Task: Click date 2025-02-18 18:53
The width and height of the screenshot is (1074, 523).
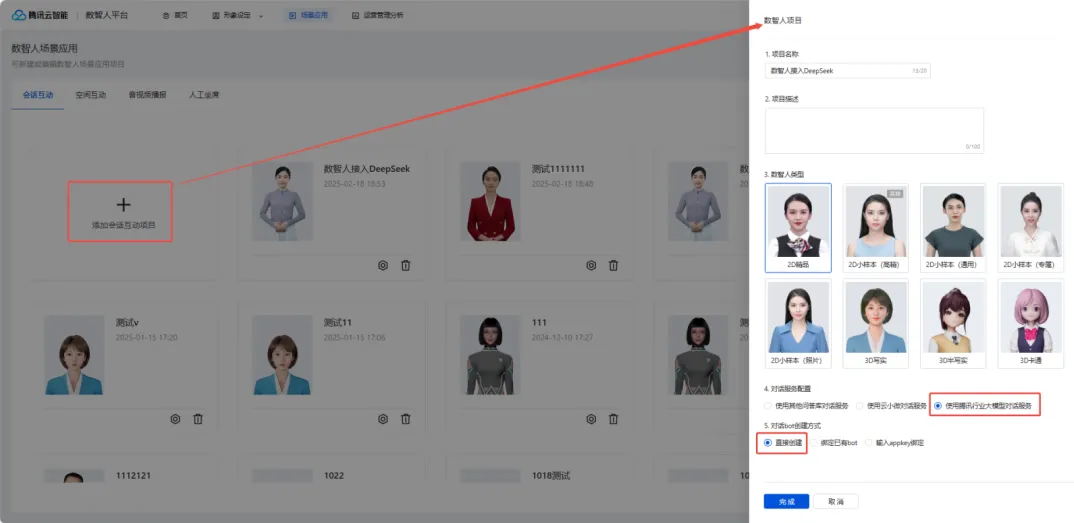Action: point(353,184)
